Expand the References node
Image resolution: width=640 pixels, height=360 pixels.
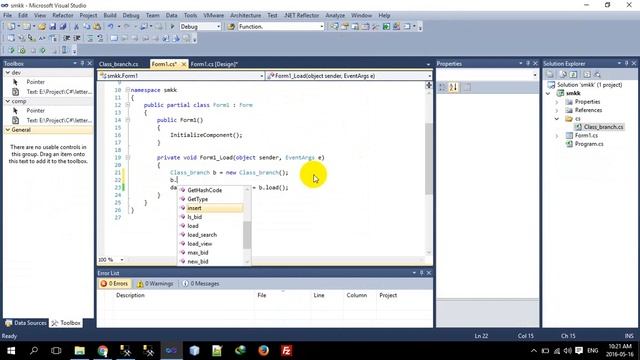(557, 110)
